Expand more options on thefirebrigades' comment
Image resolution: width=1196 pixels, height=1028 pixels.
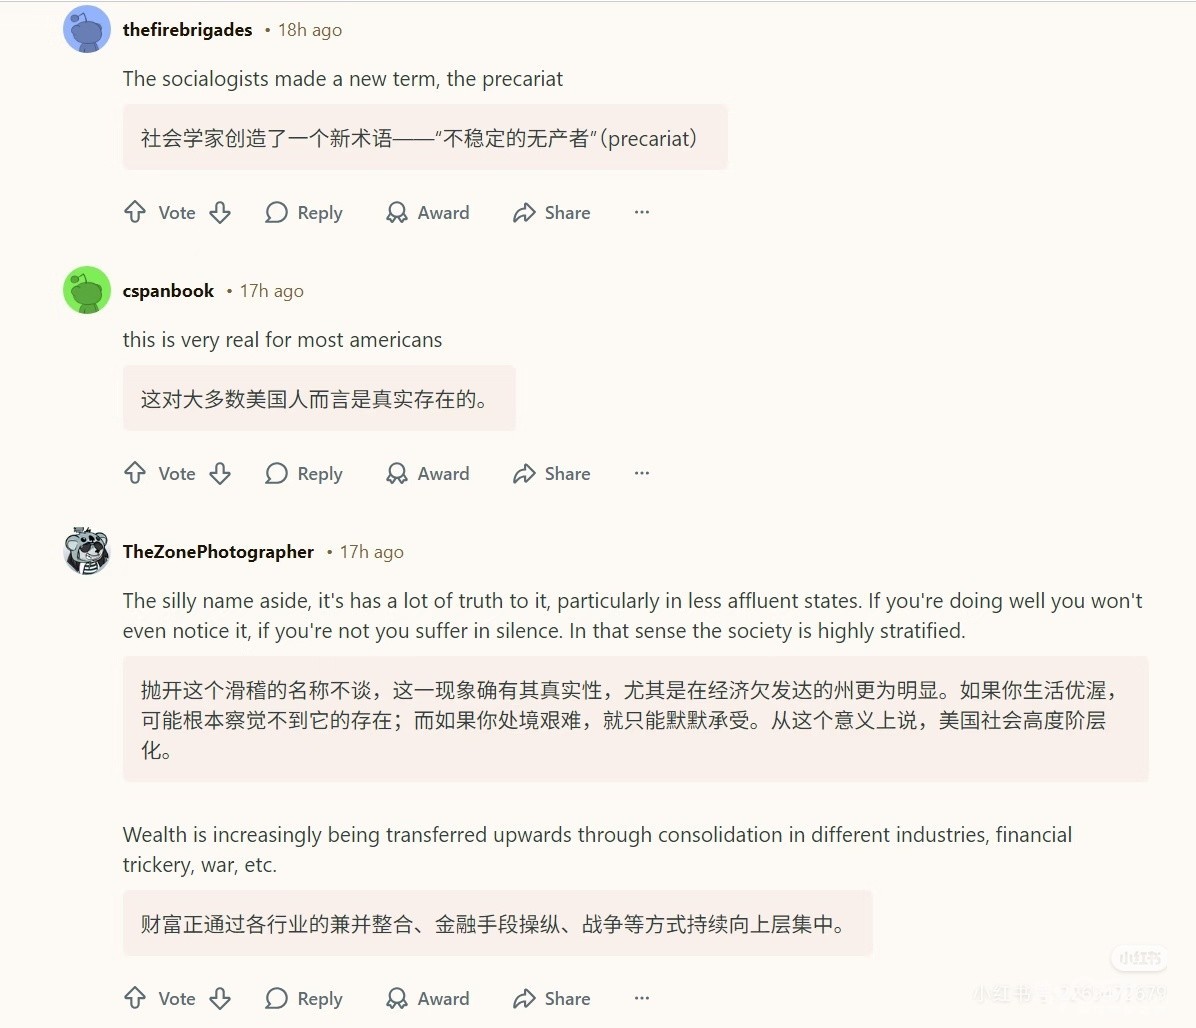pyautogui.click(x=642, y=212)
